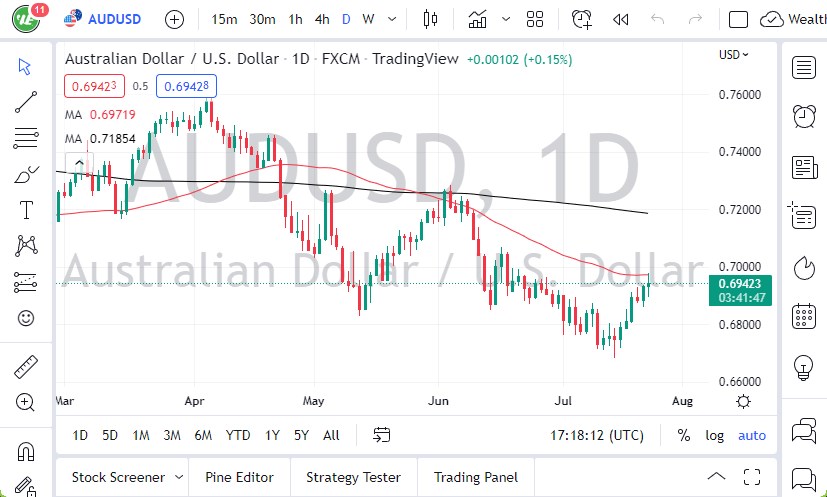Image resolution: width=827 pixels, height=497 pixels.
Task: Click the bar replay rewind icon
Action: click(620, 19)
